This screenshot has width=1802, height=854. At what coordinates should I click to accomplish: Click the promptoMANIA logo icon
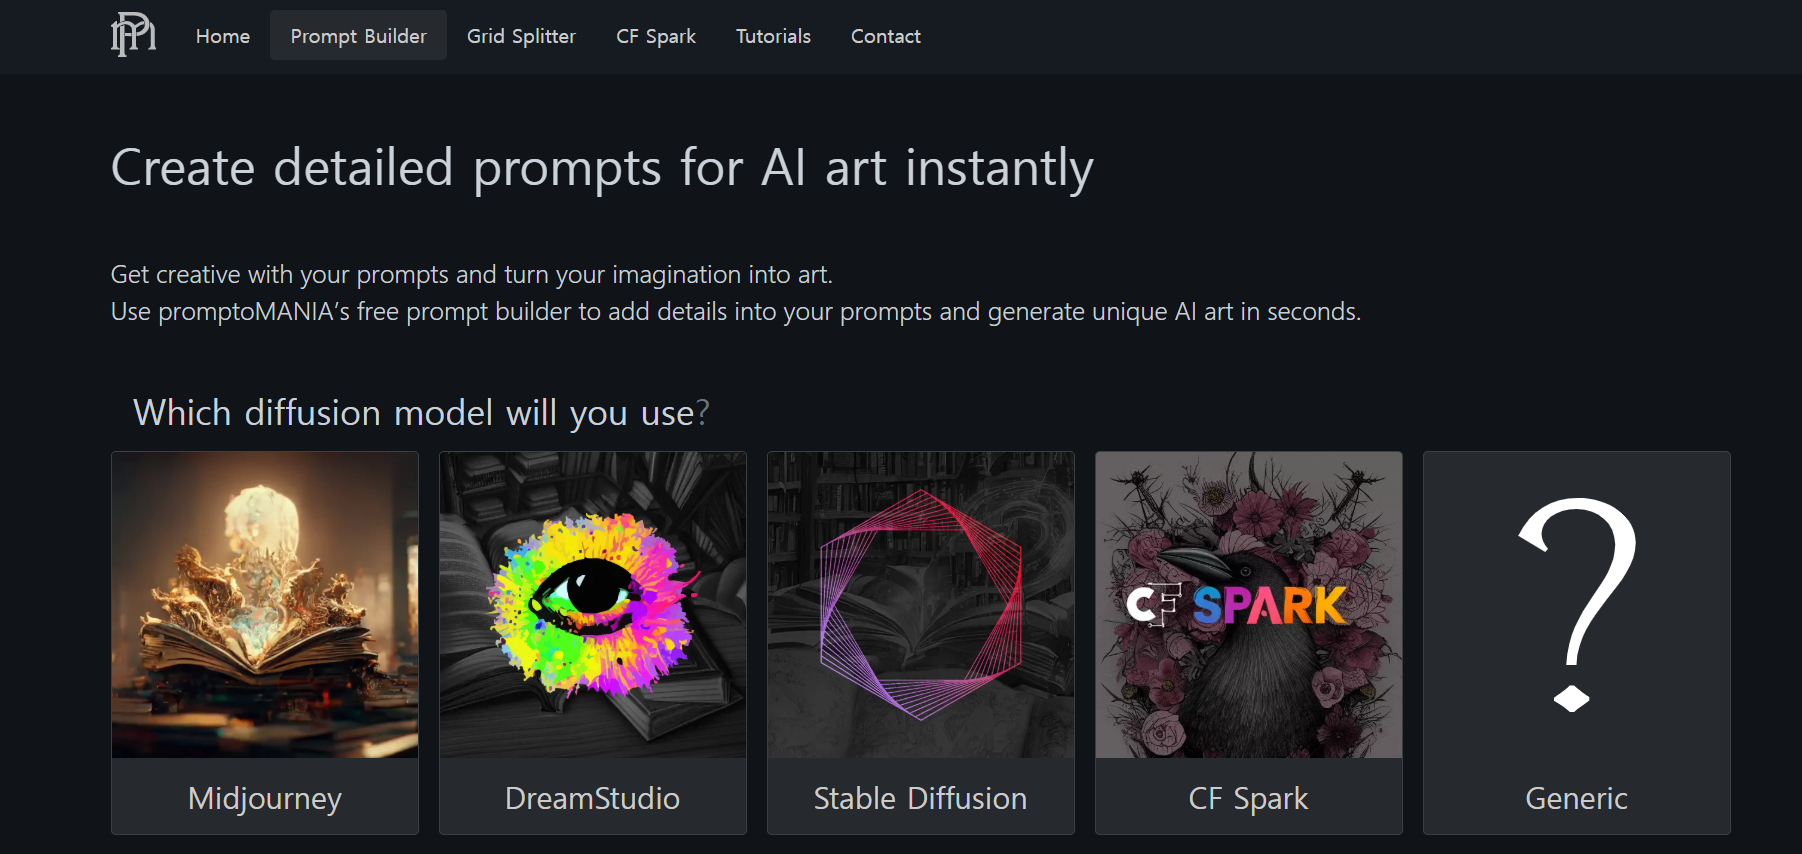[133, 35]
